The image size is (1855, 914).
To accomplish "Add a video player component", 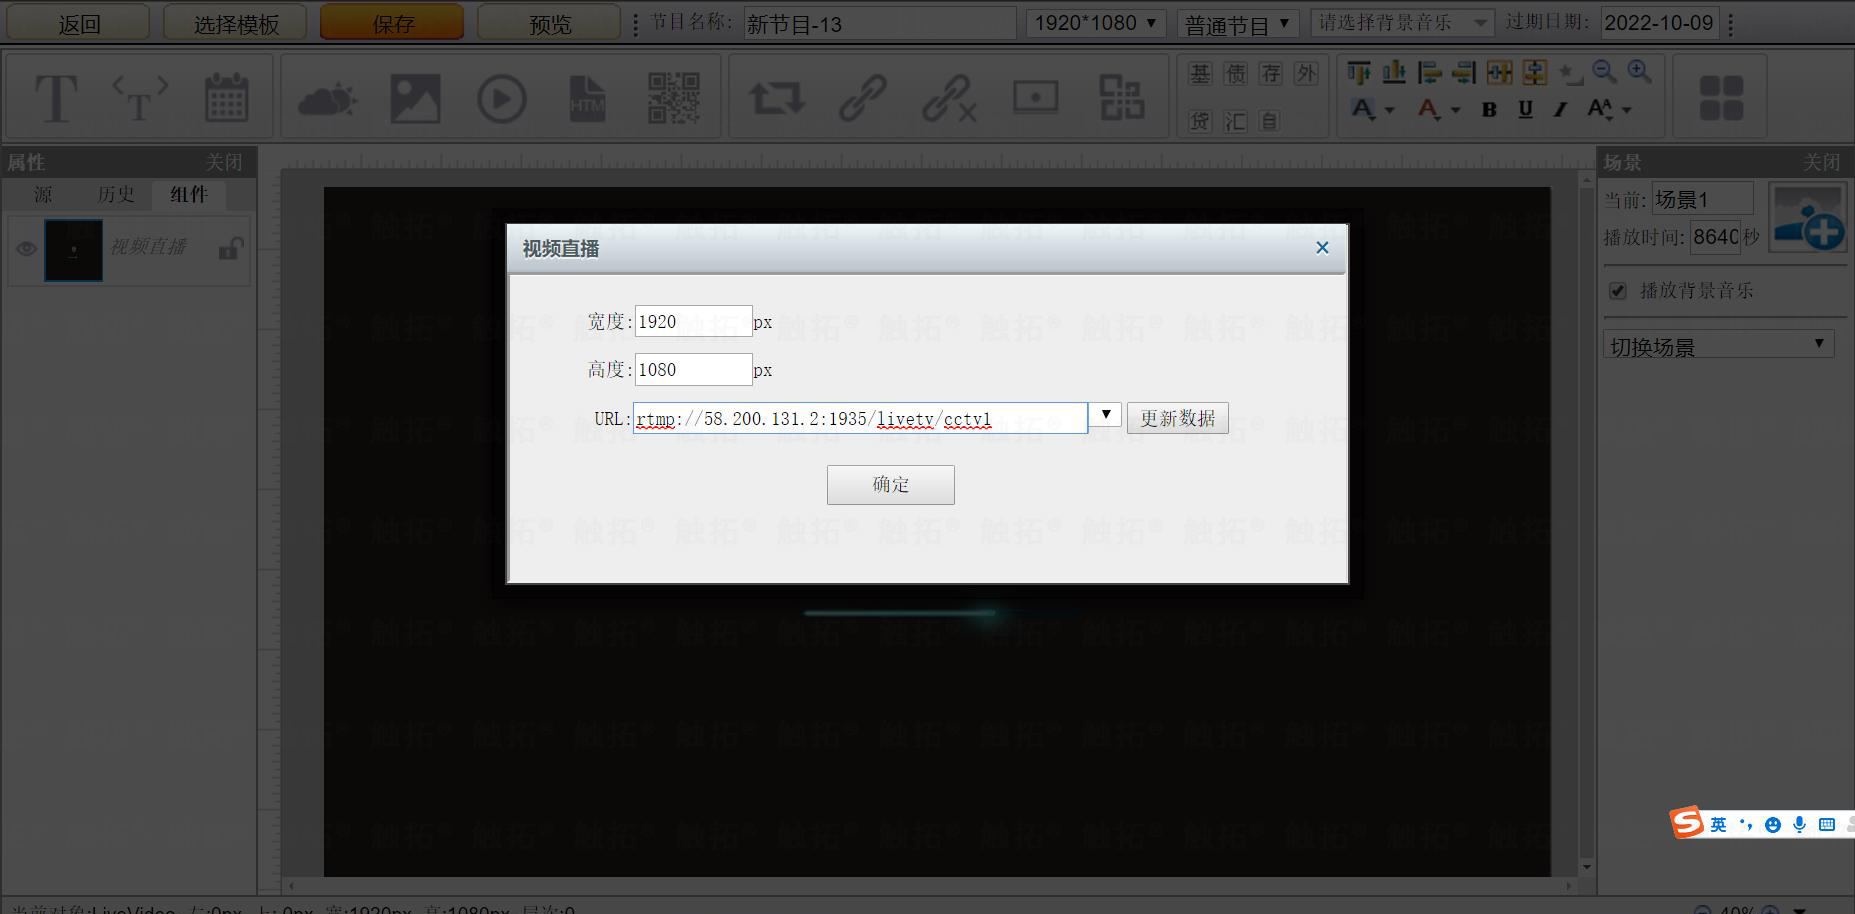I will [x=501, y=99].
